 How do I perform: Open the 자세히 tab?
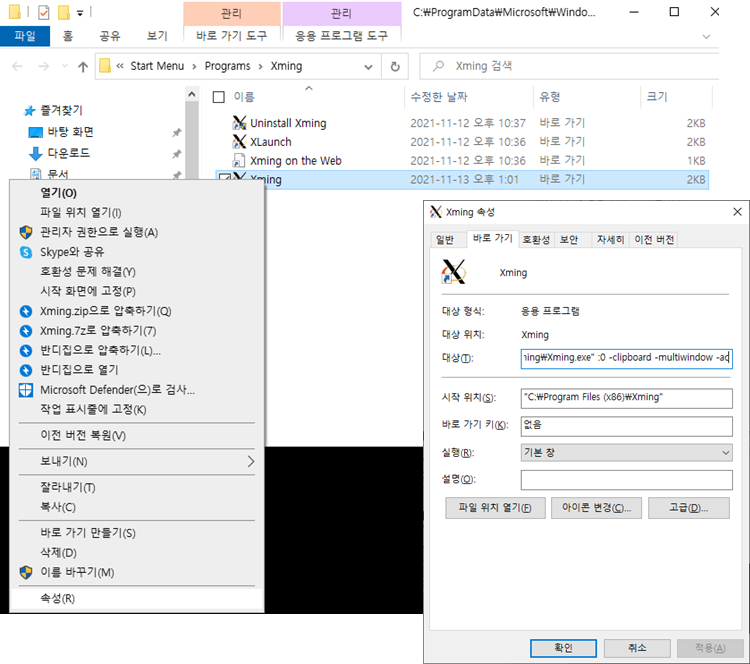click(610, 240)
